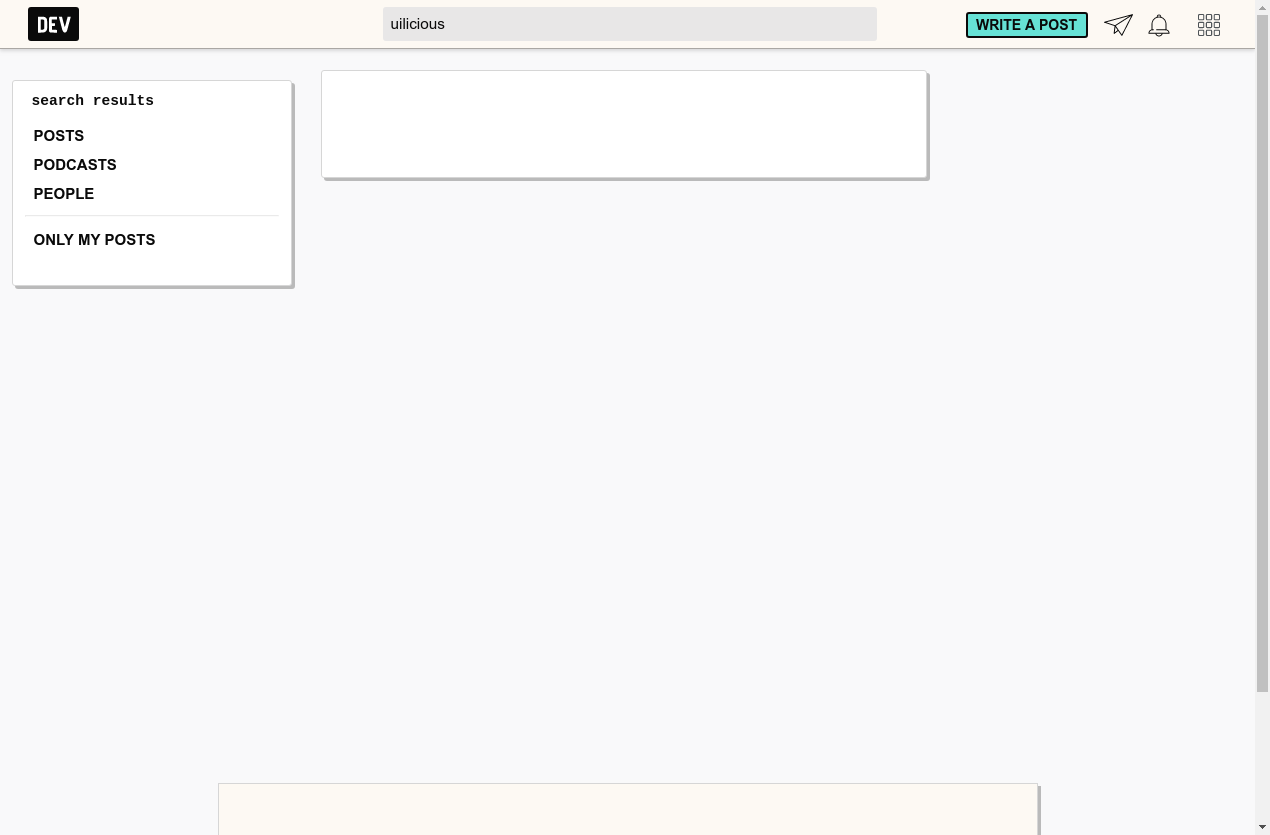Click the empty search results card
The width and height of the screenshot is (1270, 835).
point(624,124)
